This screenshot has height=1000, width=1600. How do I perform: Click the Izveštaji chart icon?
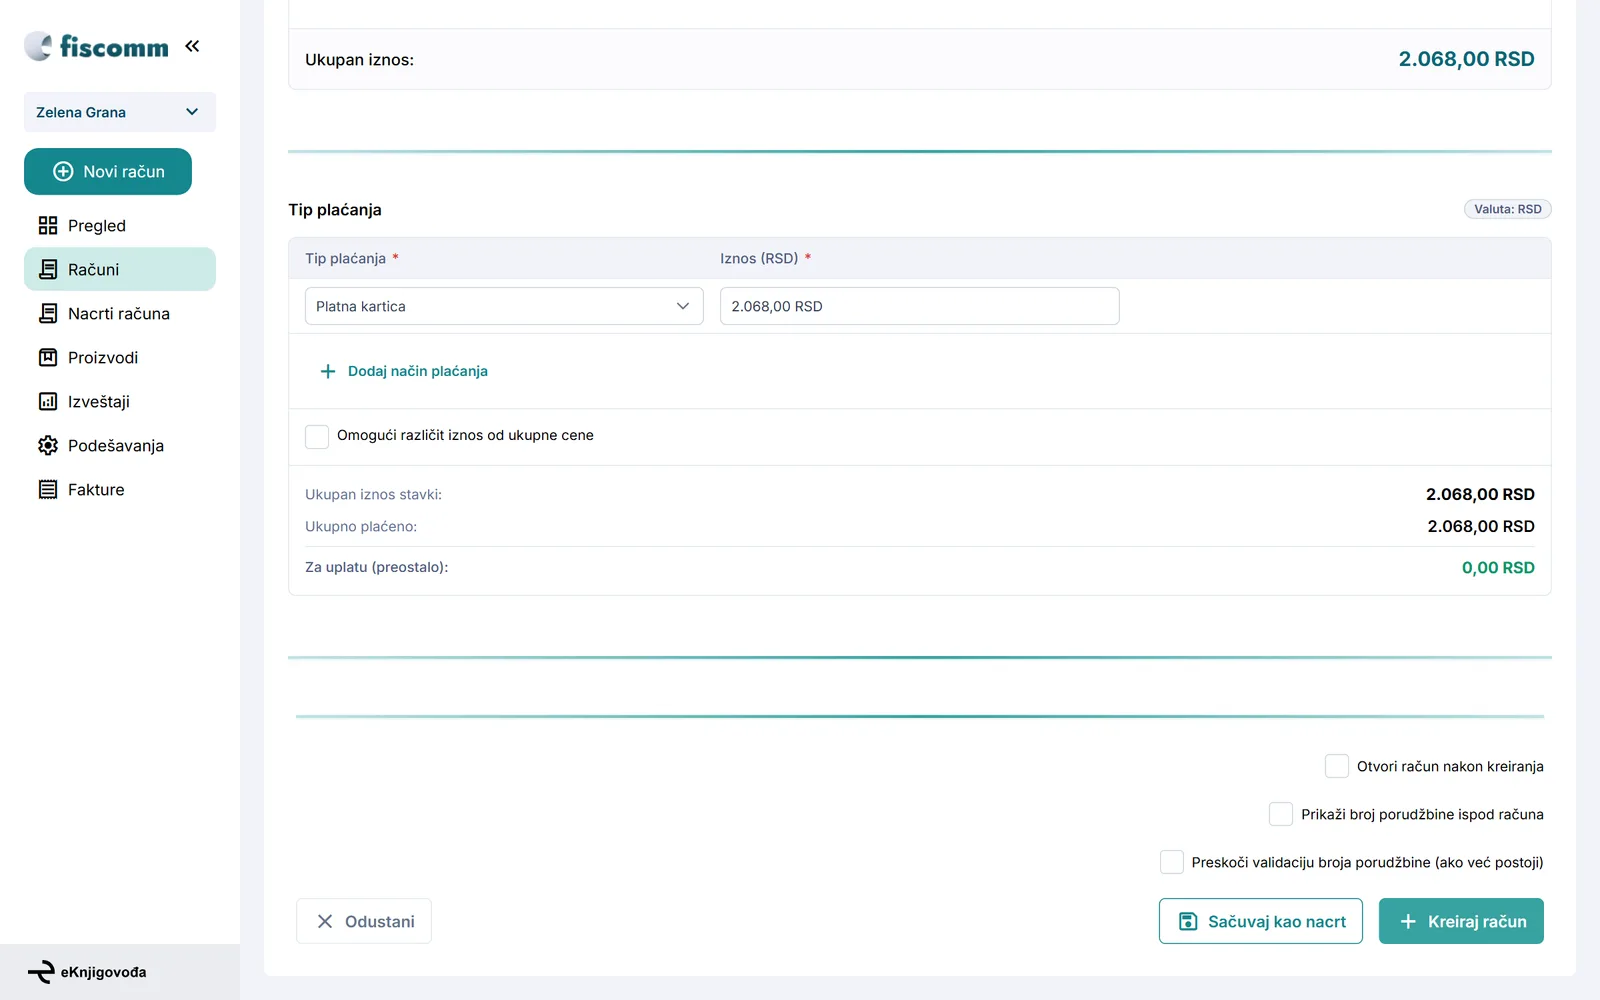click(48, 401)
